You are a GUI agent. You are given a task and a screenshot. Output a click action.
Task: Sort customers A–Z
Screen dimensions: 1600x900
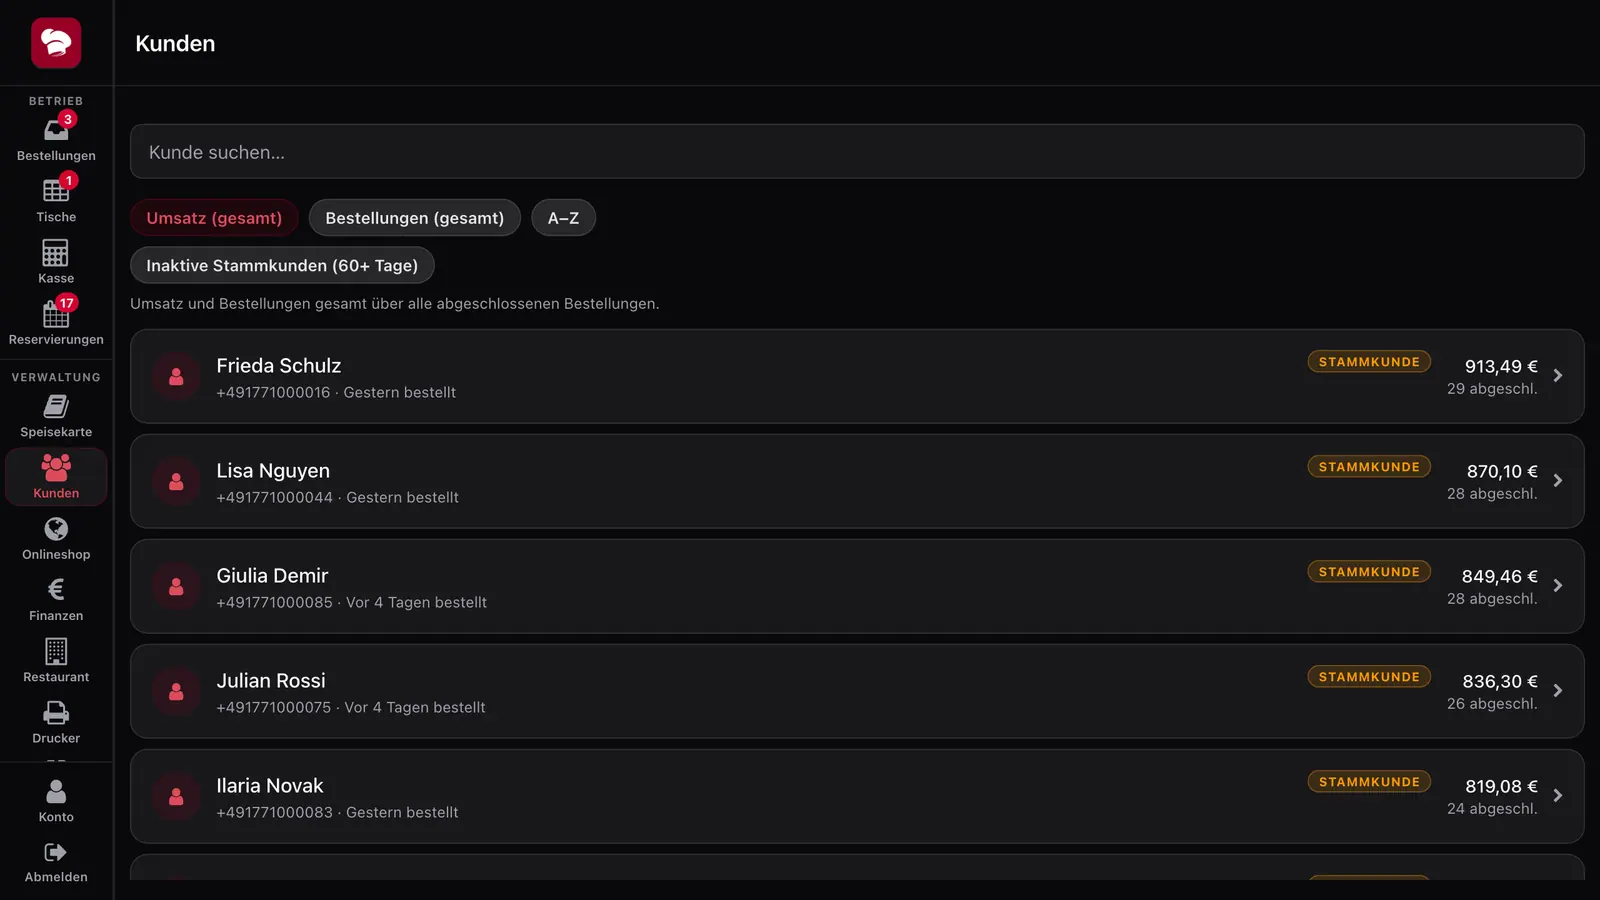[563, 218]
